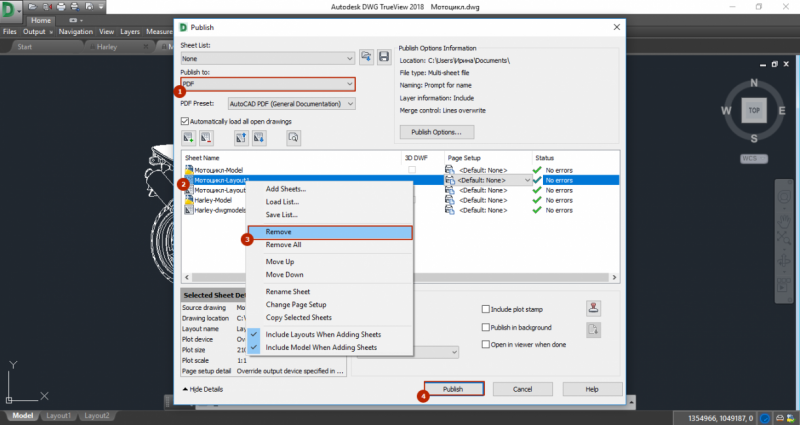This screenshot has width=800, height=425.
Task: Click the Preview toolbar icon
Action: click(293, 138)
